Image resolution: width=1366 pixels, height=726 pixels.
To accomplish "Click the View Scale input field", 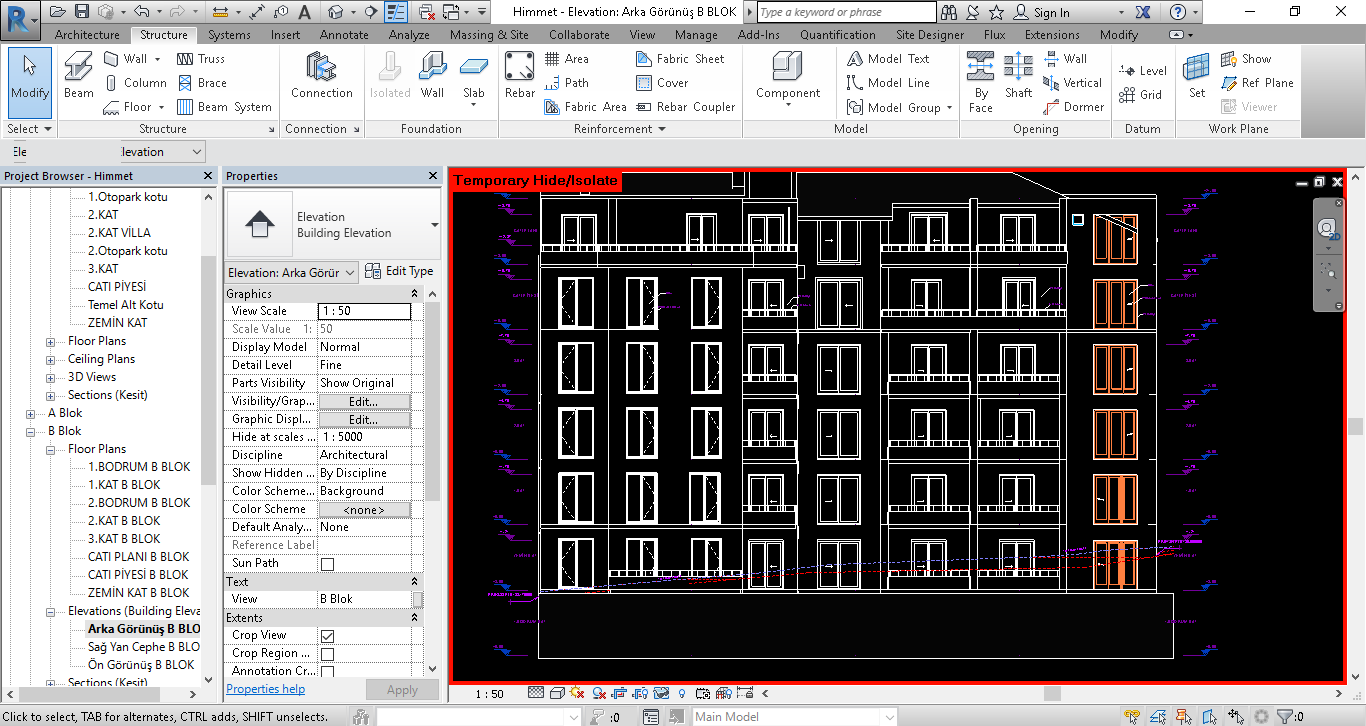I will tap(364, 311).
